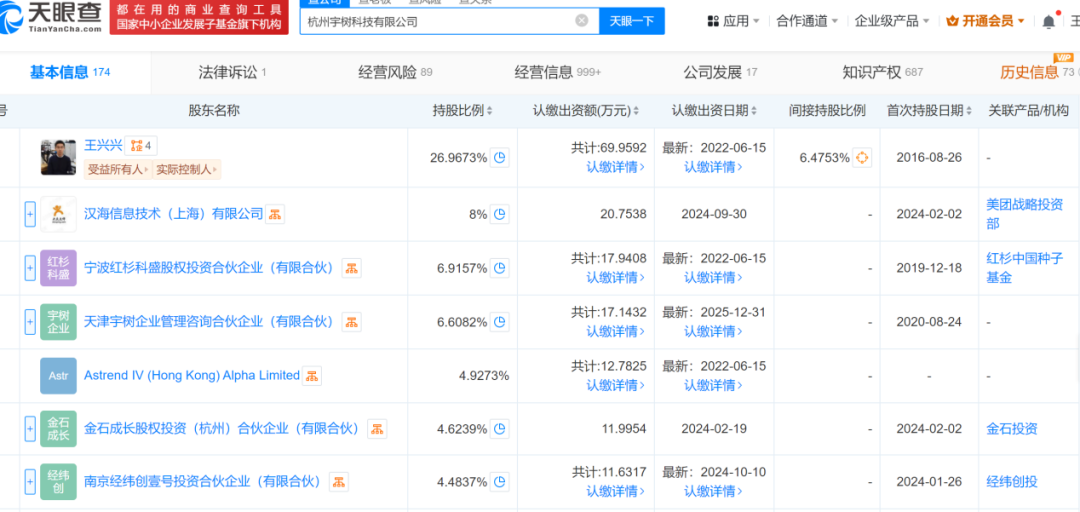The image size is (1080, 512).
Task: Click the Astr blue logo tile
Action: click(59, 376)
